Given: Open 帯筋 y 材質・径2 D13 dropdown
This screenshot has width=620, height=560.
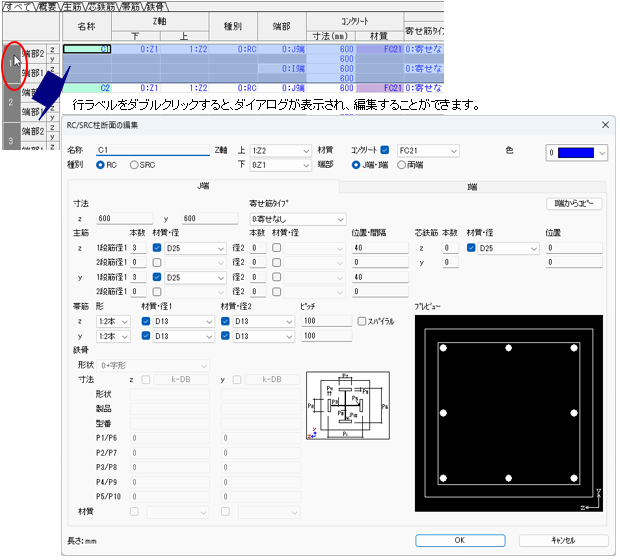Looking at the screenshot, I should click(x=263, y=336).
